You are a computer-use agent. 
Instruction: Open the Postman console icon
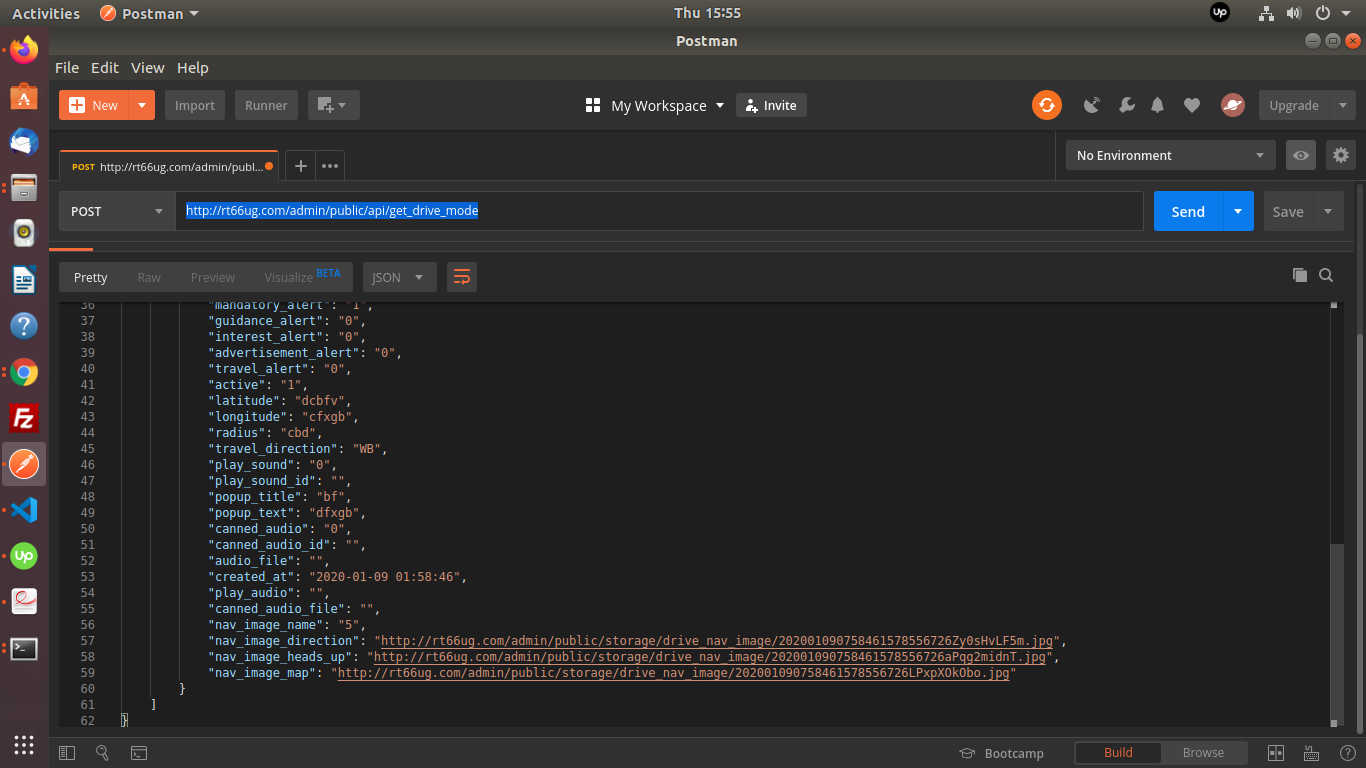(139, 753)
